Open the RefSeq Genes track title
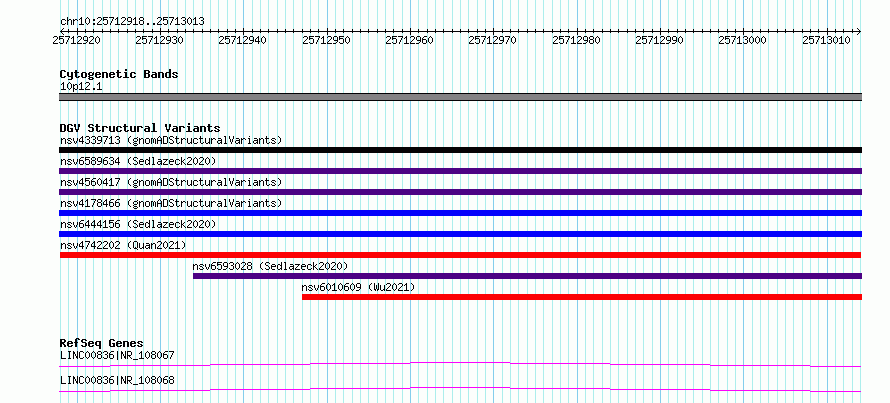Viewport: 890px width, 403px height. coord(102,343)
